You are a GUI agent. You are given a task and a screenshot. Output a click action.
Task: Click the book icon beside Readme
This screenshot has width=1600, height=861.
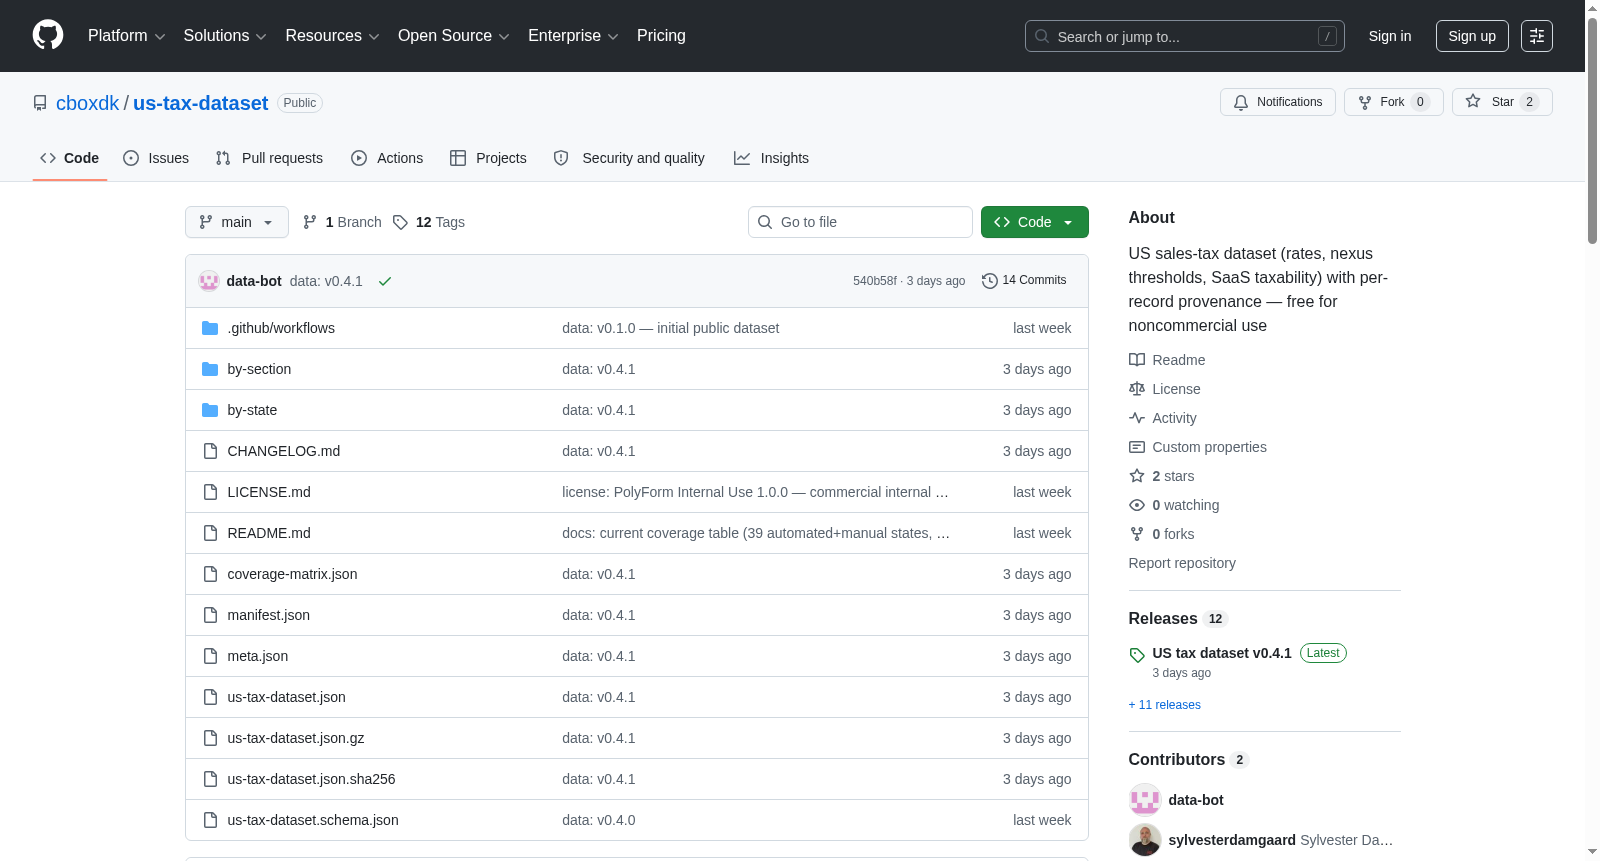[1137, 360]
